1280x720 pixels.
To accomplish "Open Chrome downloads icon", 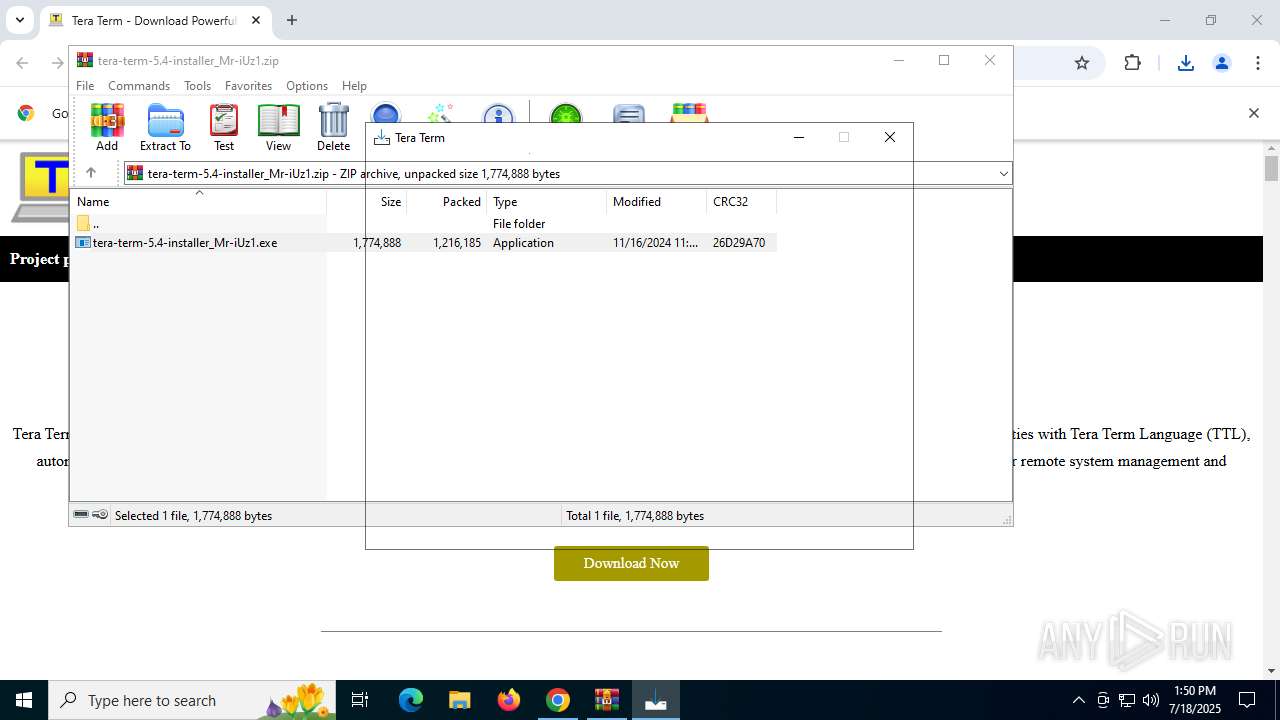I will [1186, 63].
